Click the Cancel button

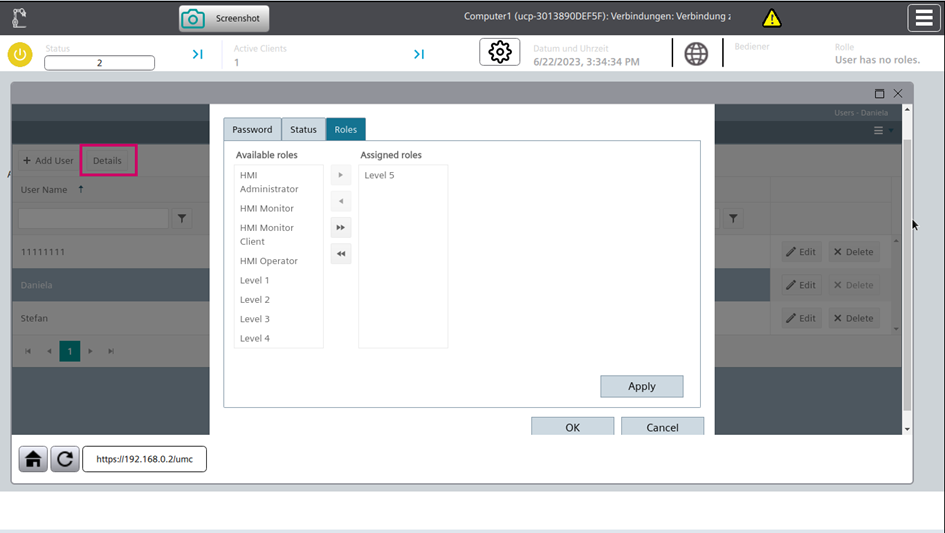point(662,426)
